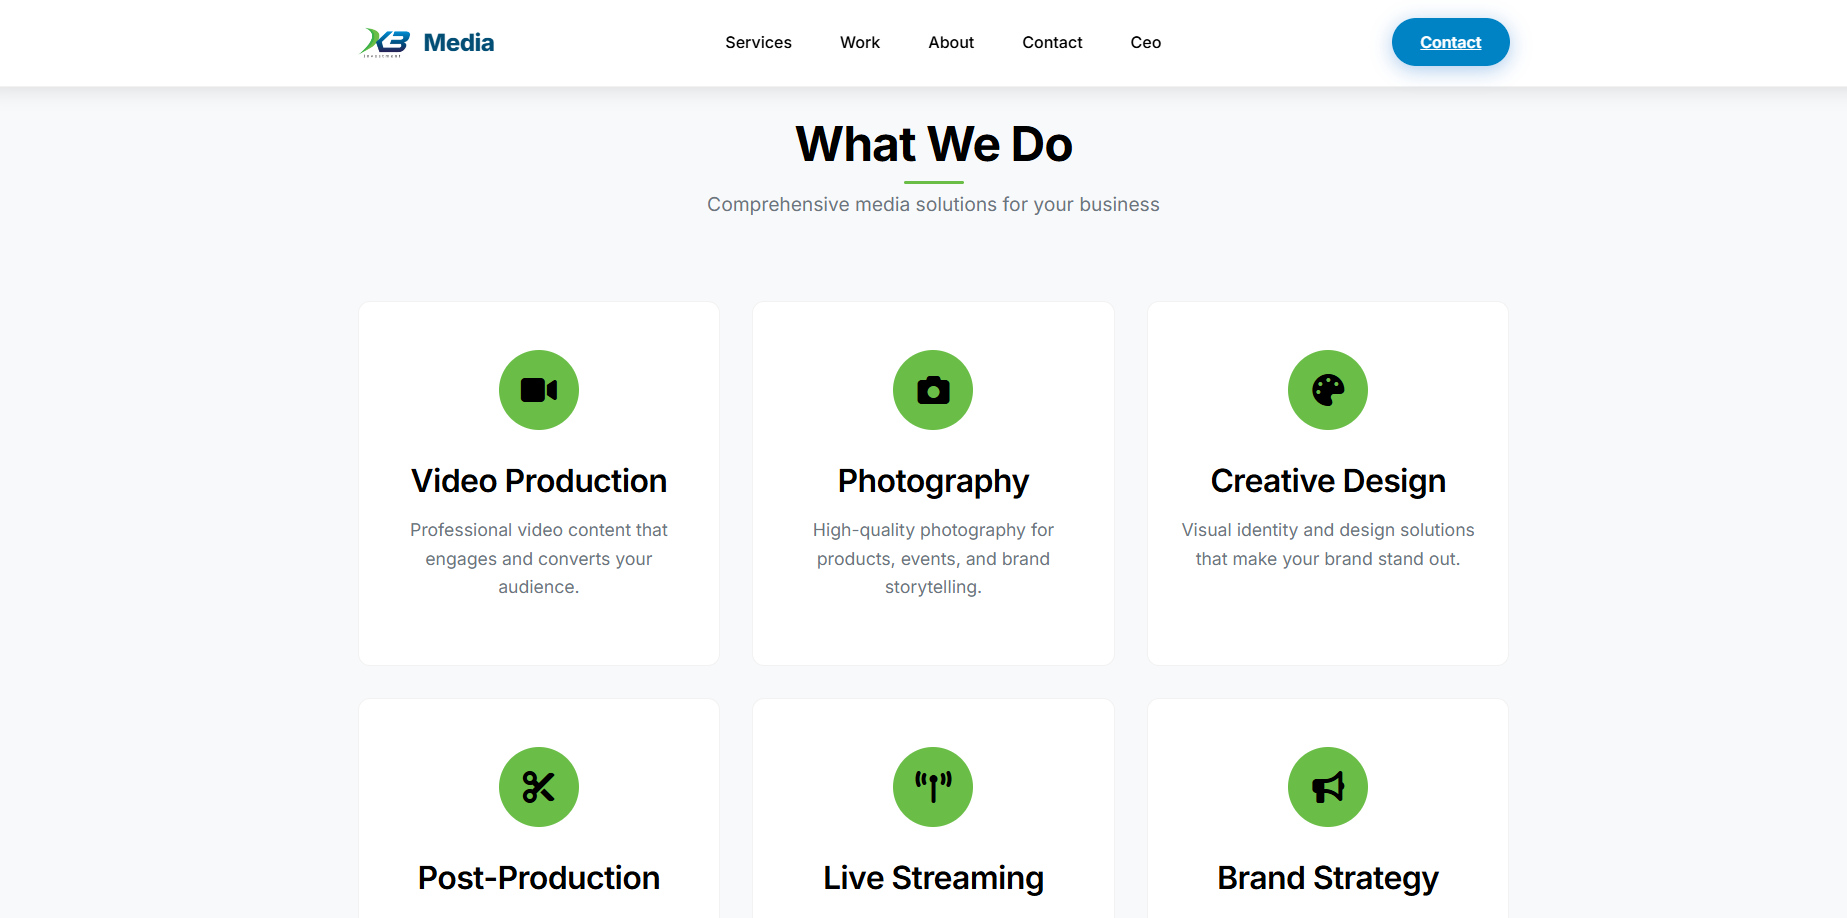The image size is (1847, 918).
Task: Open the Services menu item
Action: [x=758, y=42]
